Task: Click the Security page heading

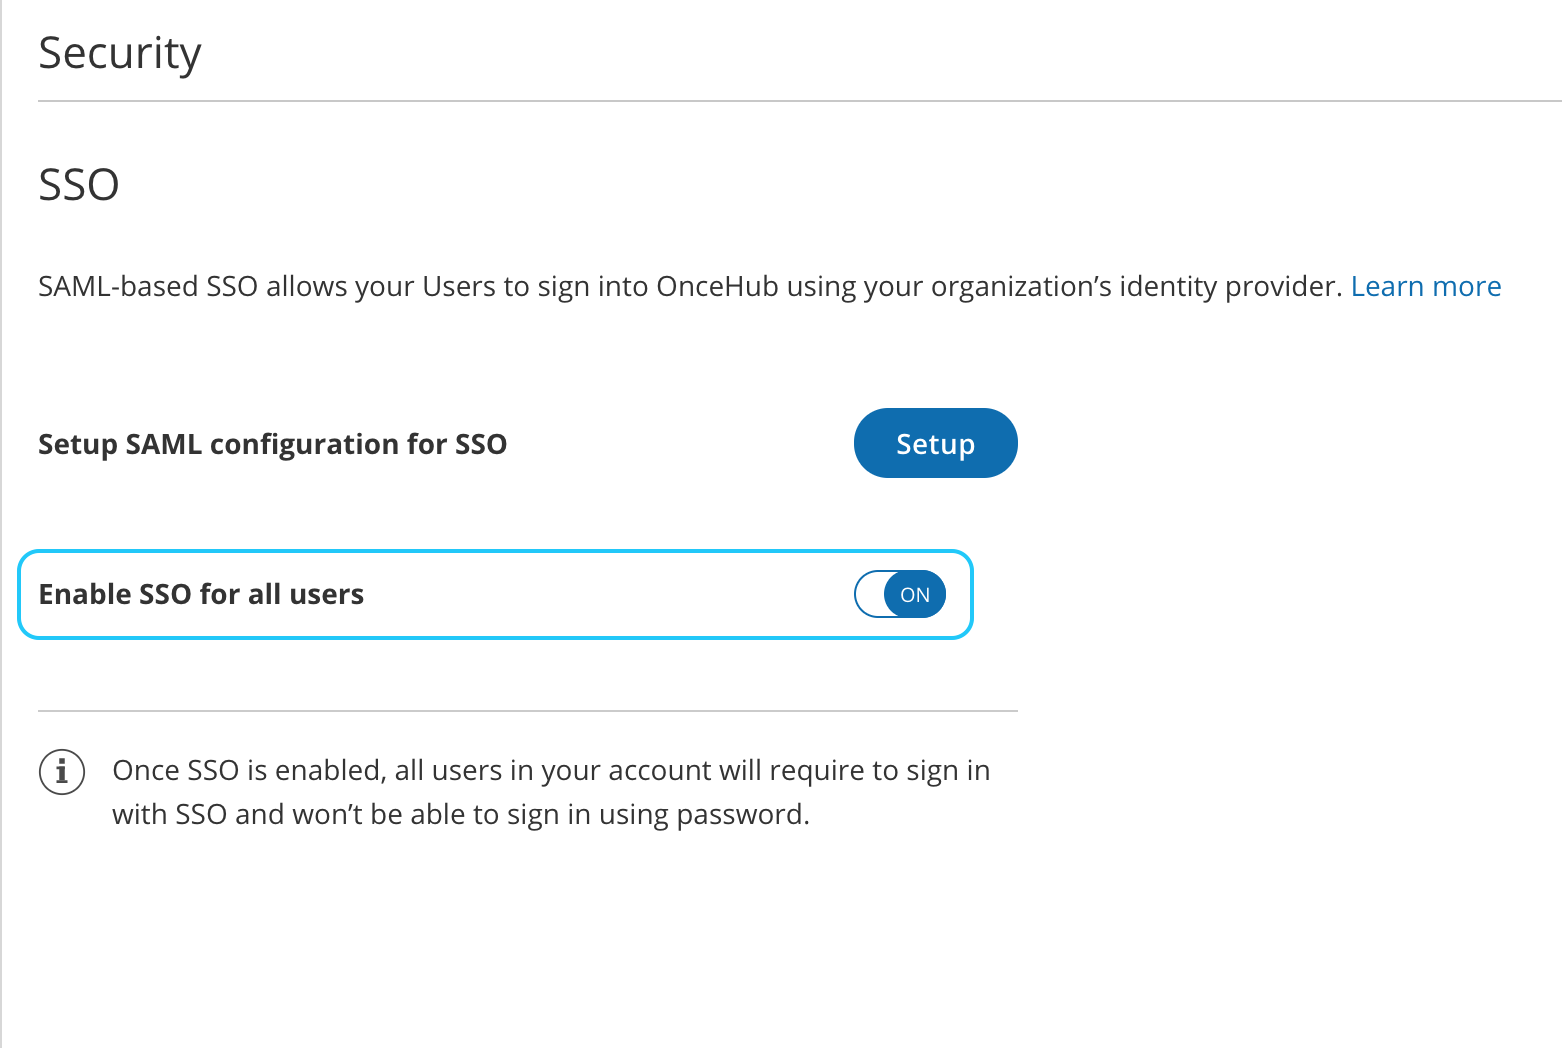Action: [x=120, y=54]
